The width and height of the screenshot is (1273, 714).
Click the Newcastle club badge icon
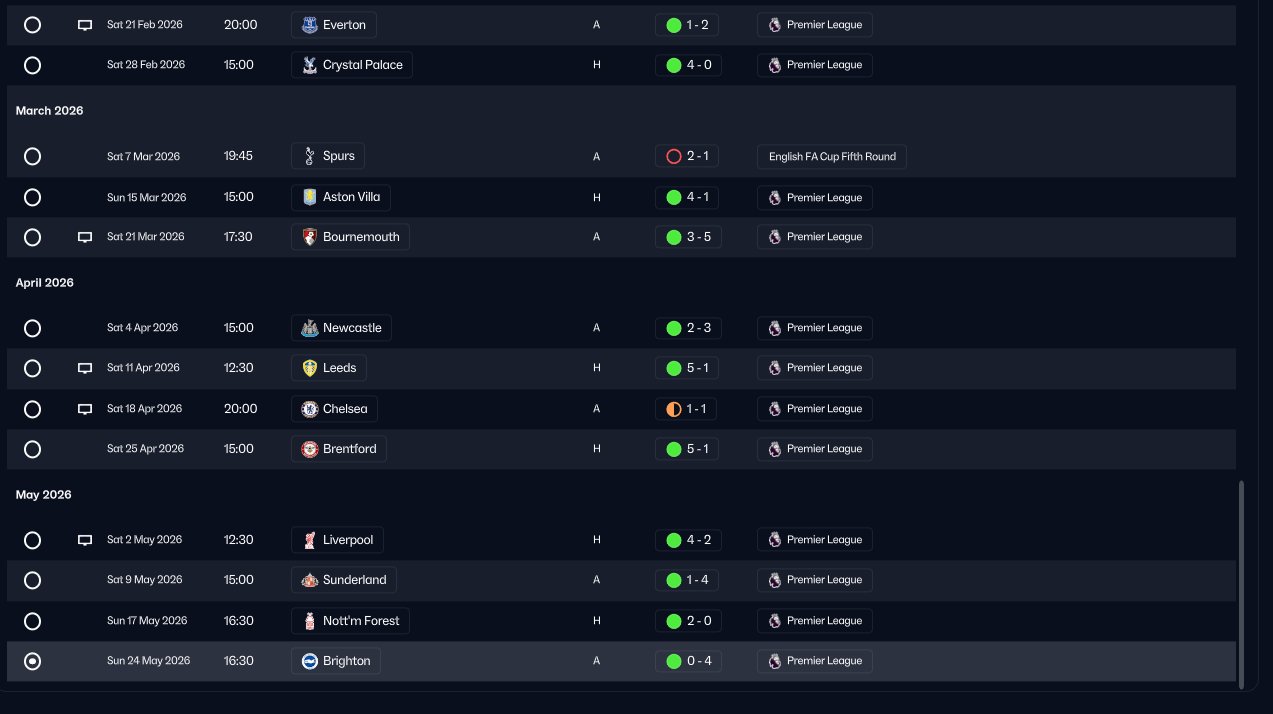309,328
